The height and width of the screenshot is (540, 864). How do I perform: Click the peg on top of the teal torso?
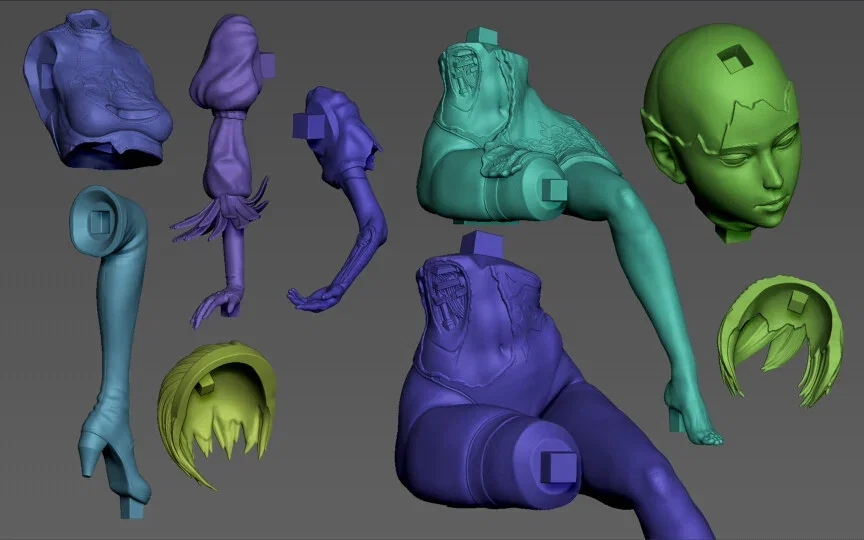click(481, 36)
